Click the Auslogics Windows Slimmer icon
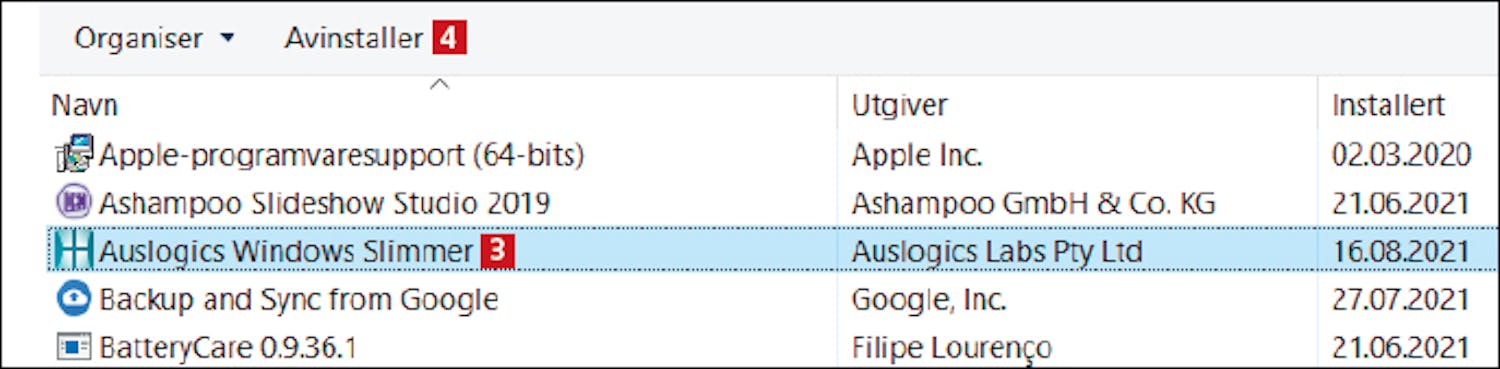 73,252
